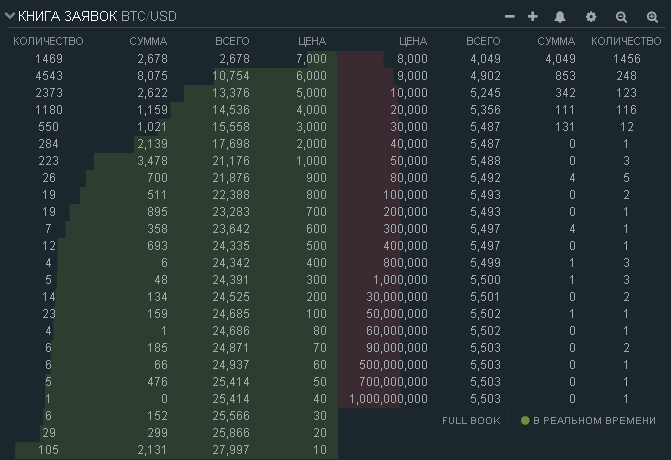671x460 pixels.
Task: Click the bid price 100
Action: (x=316, y=314)
